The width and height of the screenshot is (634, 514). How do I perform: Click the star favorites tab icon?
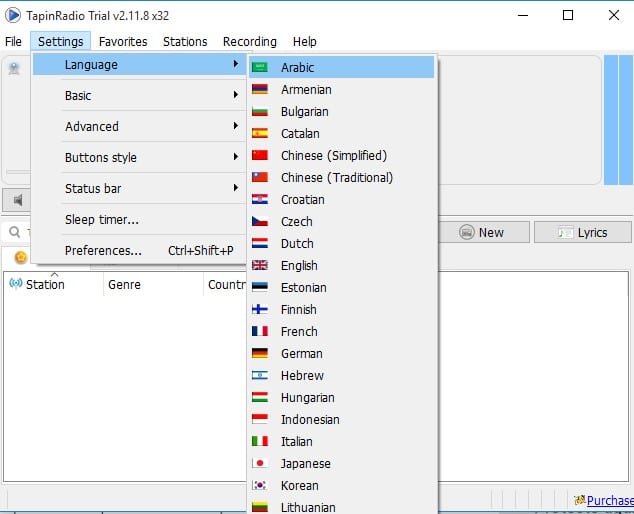[x=20, y=257]
